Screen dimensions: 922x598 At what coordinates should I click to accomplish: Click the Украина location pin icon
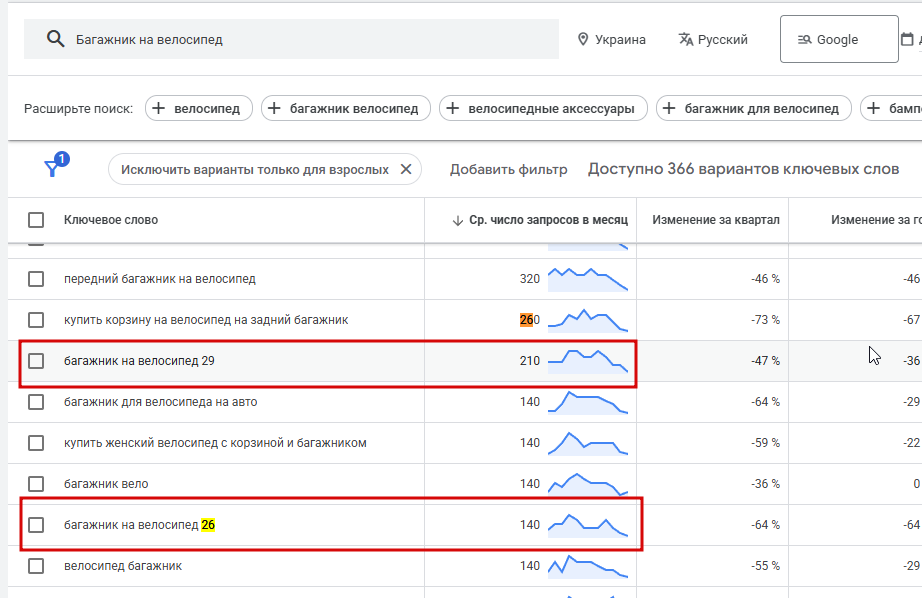(583, 40)
